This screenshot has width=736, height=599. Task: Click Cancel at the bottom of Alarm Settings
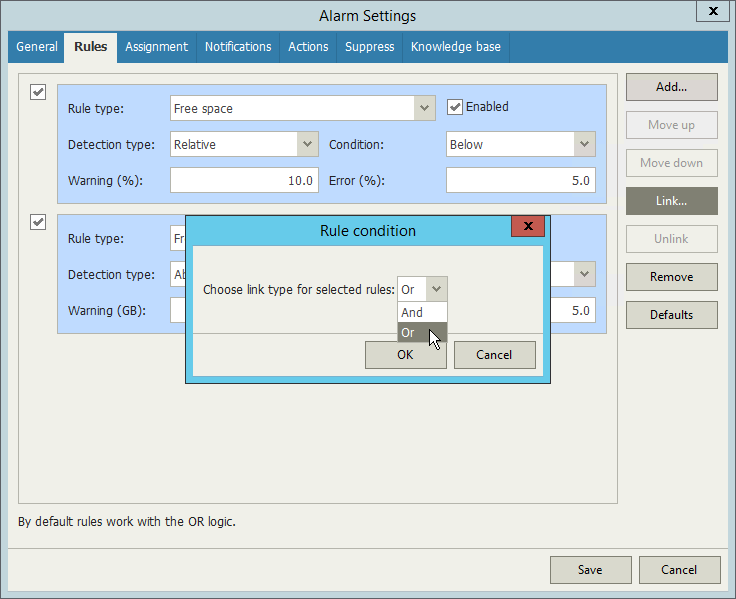click(x=679, y=570)
